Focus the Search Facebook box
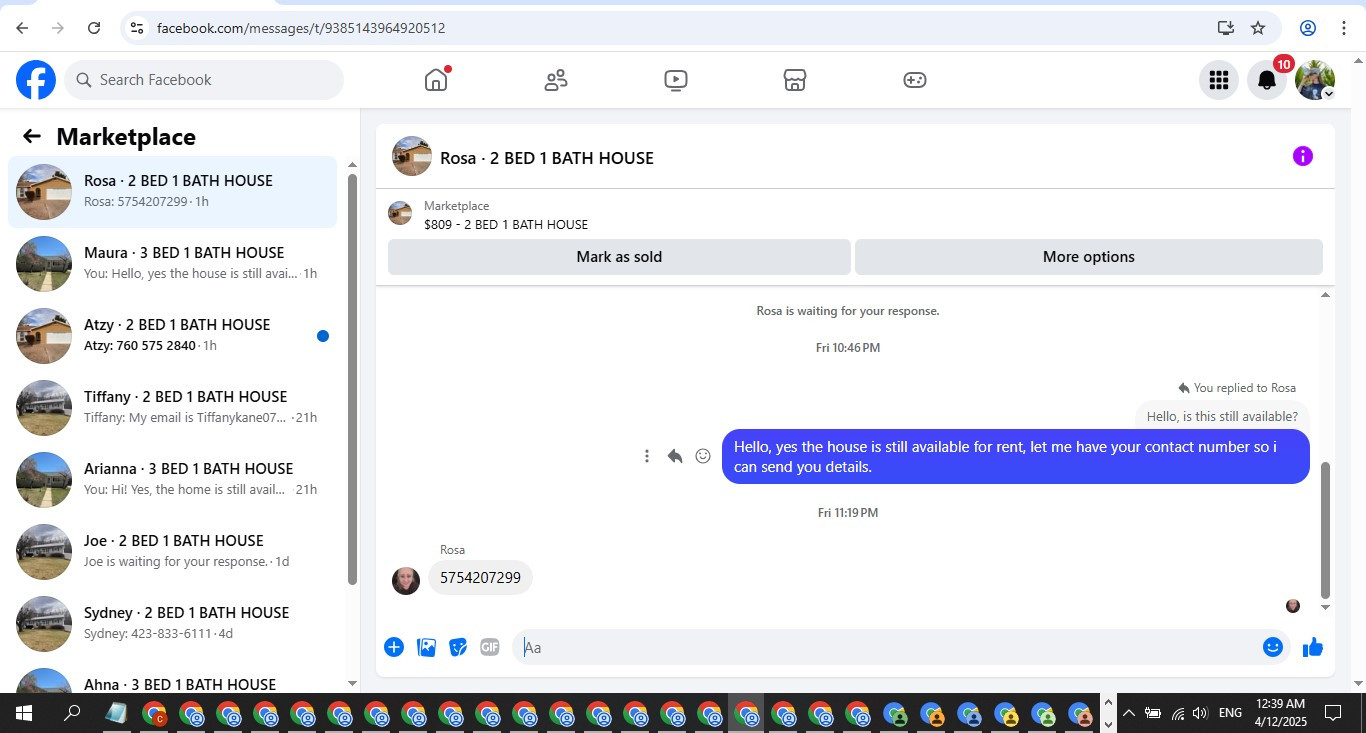The width and height of the screenshot is (1366, 733). (x=204, y=80)
